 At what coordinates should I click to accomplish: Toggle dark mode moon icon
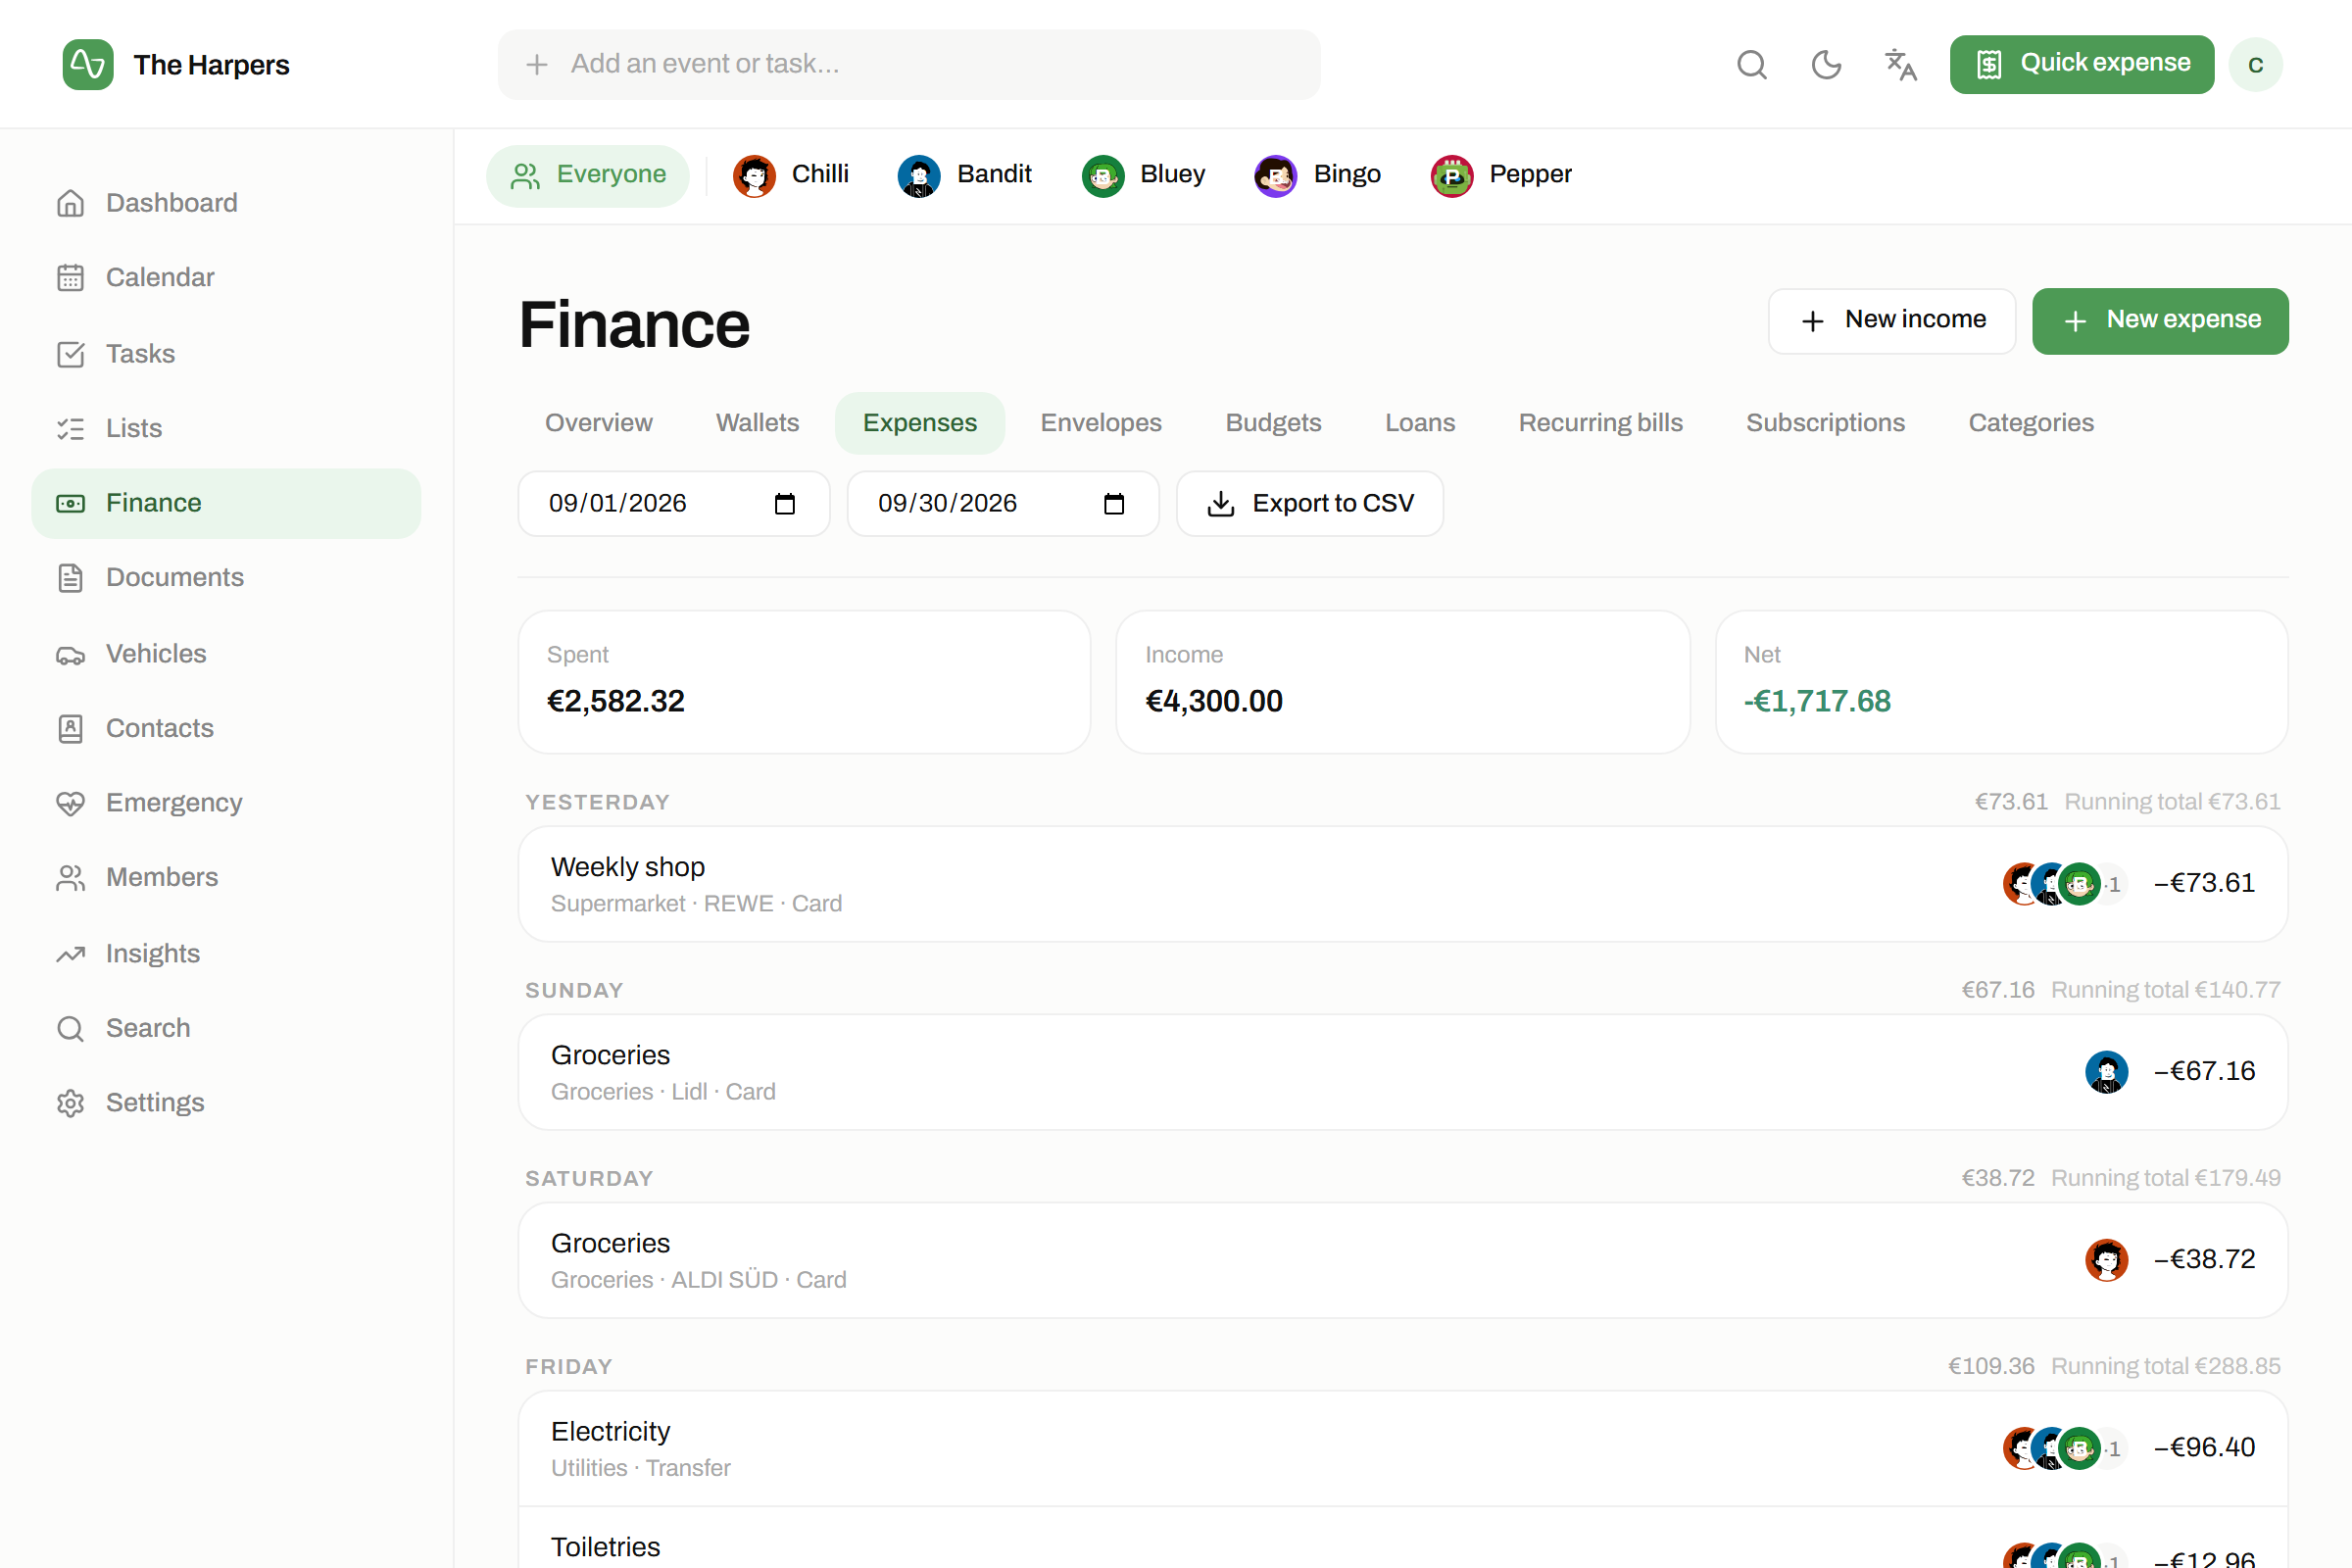point(1826,64)
